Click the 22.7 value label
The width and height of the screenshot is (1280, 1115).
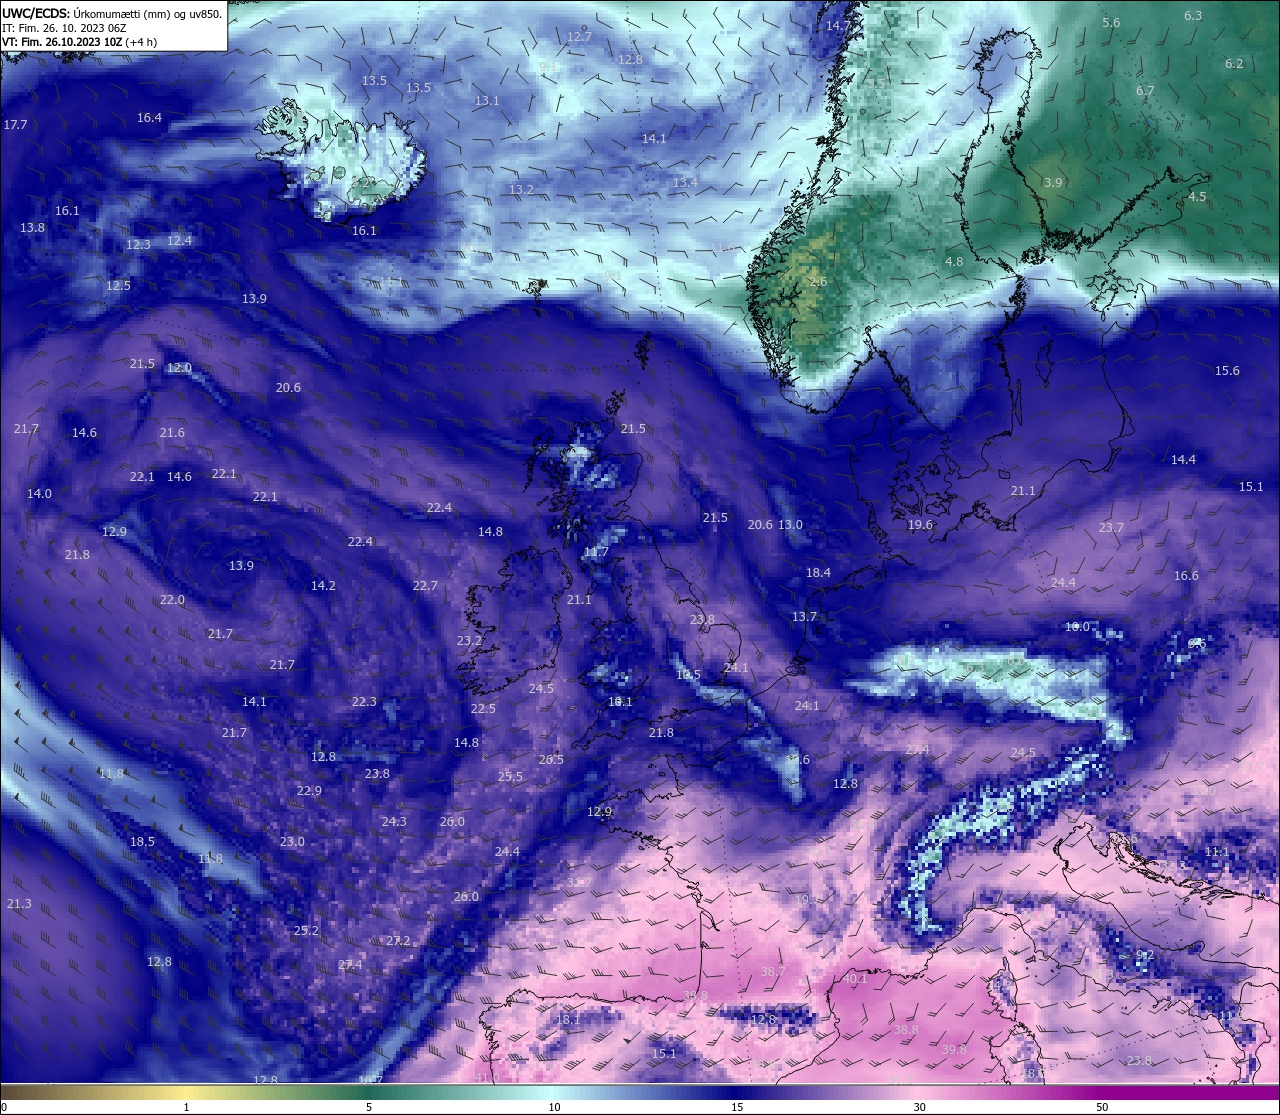pos(425,586)
